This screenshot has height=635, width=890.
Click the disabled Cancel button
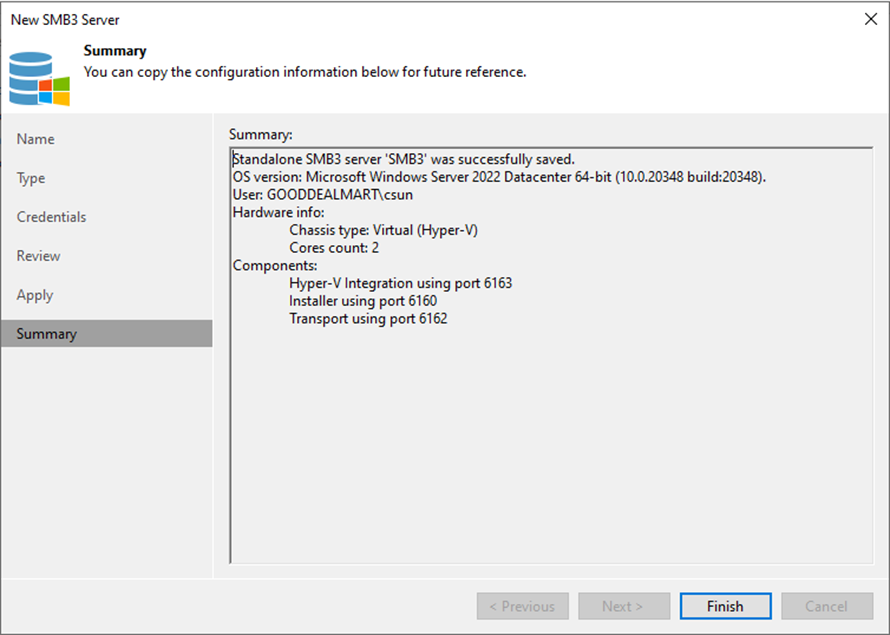pos(826,606)
